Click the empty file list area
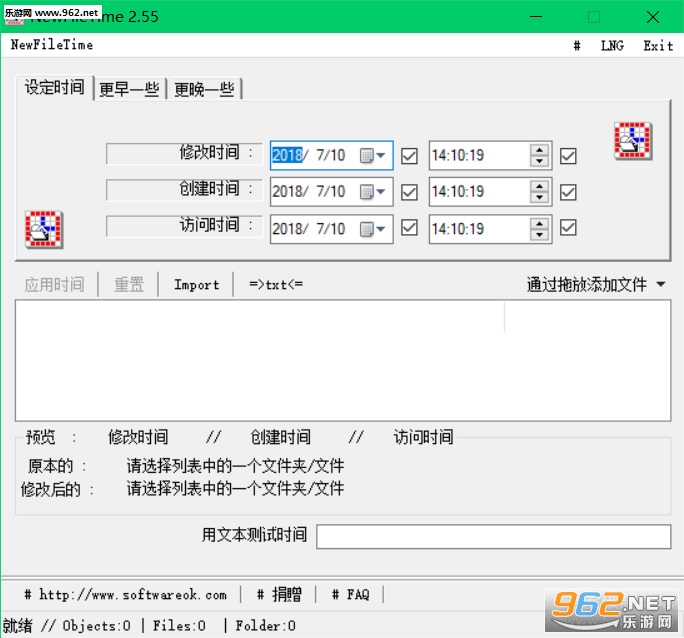Viewport: 684px width, 638px height. tap(343, 360)
